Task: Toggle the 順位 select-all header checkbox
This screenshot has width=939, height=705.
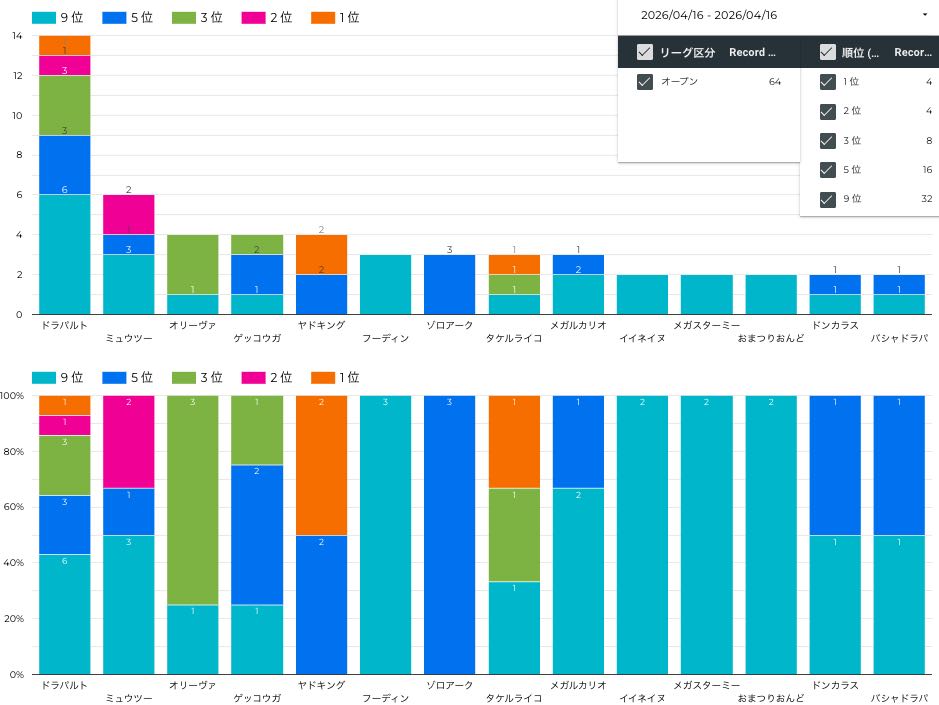Action: 827,52
